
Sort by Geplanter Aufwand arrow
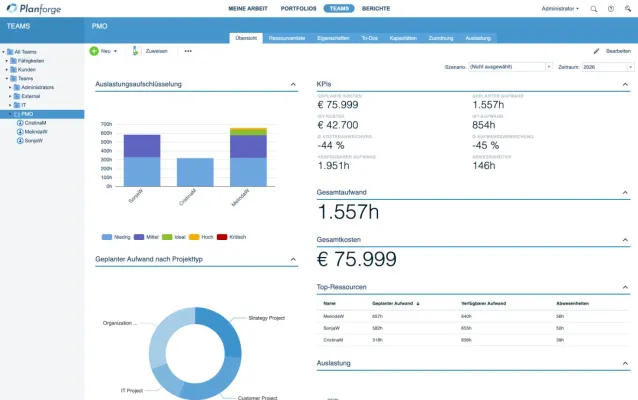[x=418, y=304]
